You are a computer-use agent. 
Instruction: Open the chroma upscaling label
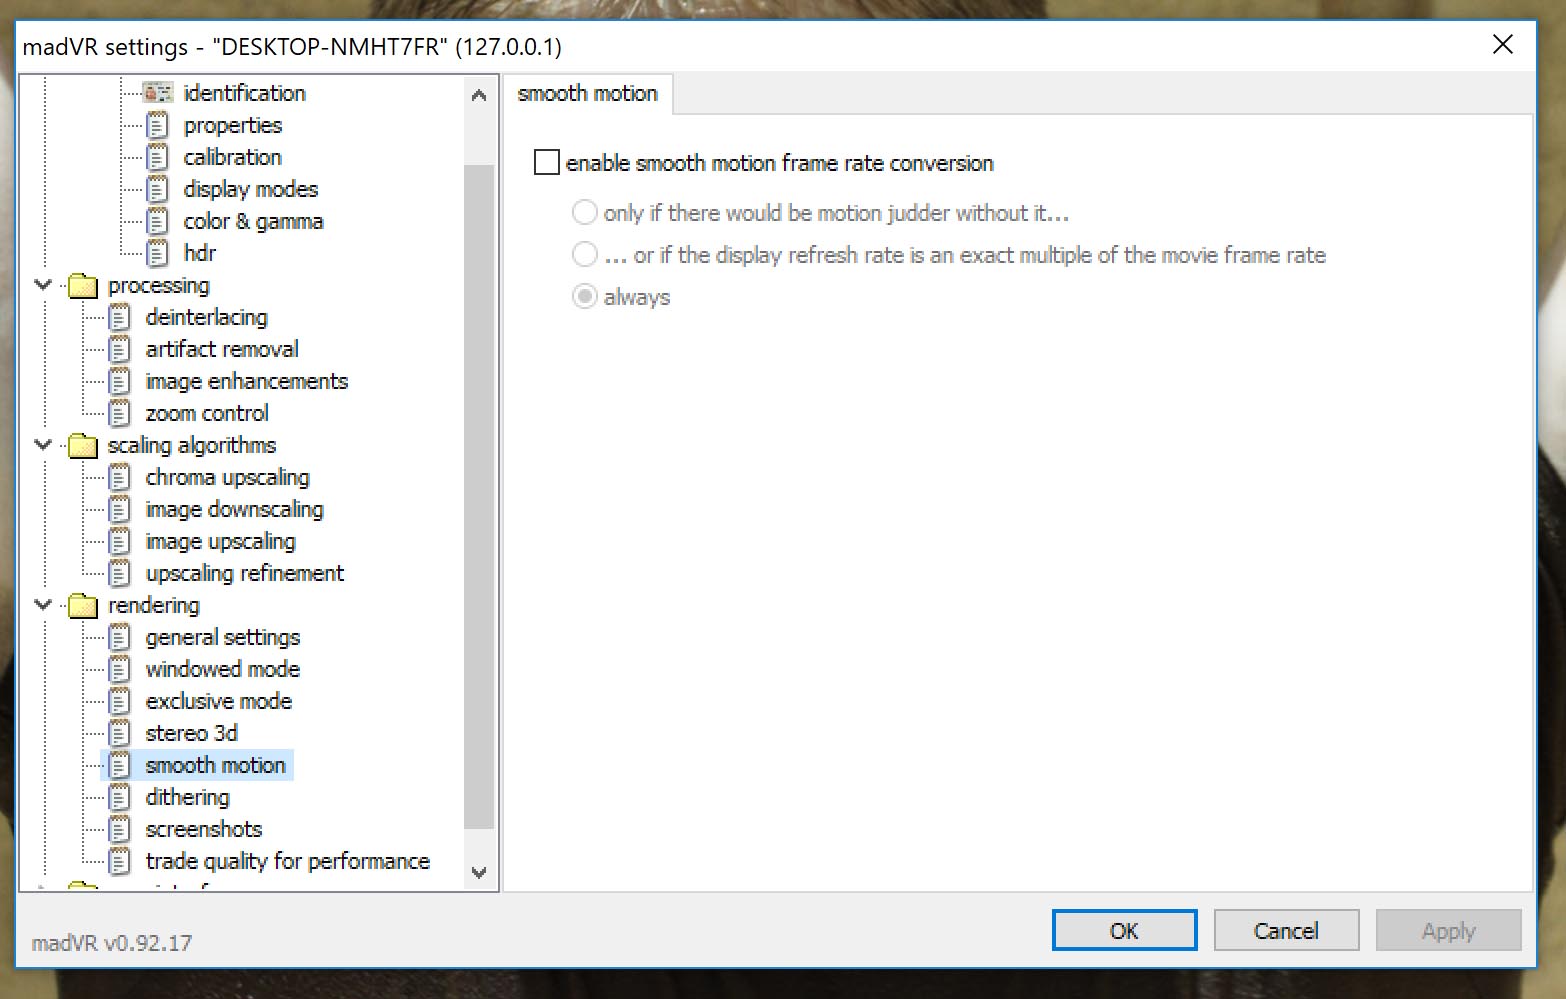pos(228,477)
